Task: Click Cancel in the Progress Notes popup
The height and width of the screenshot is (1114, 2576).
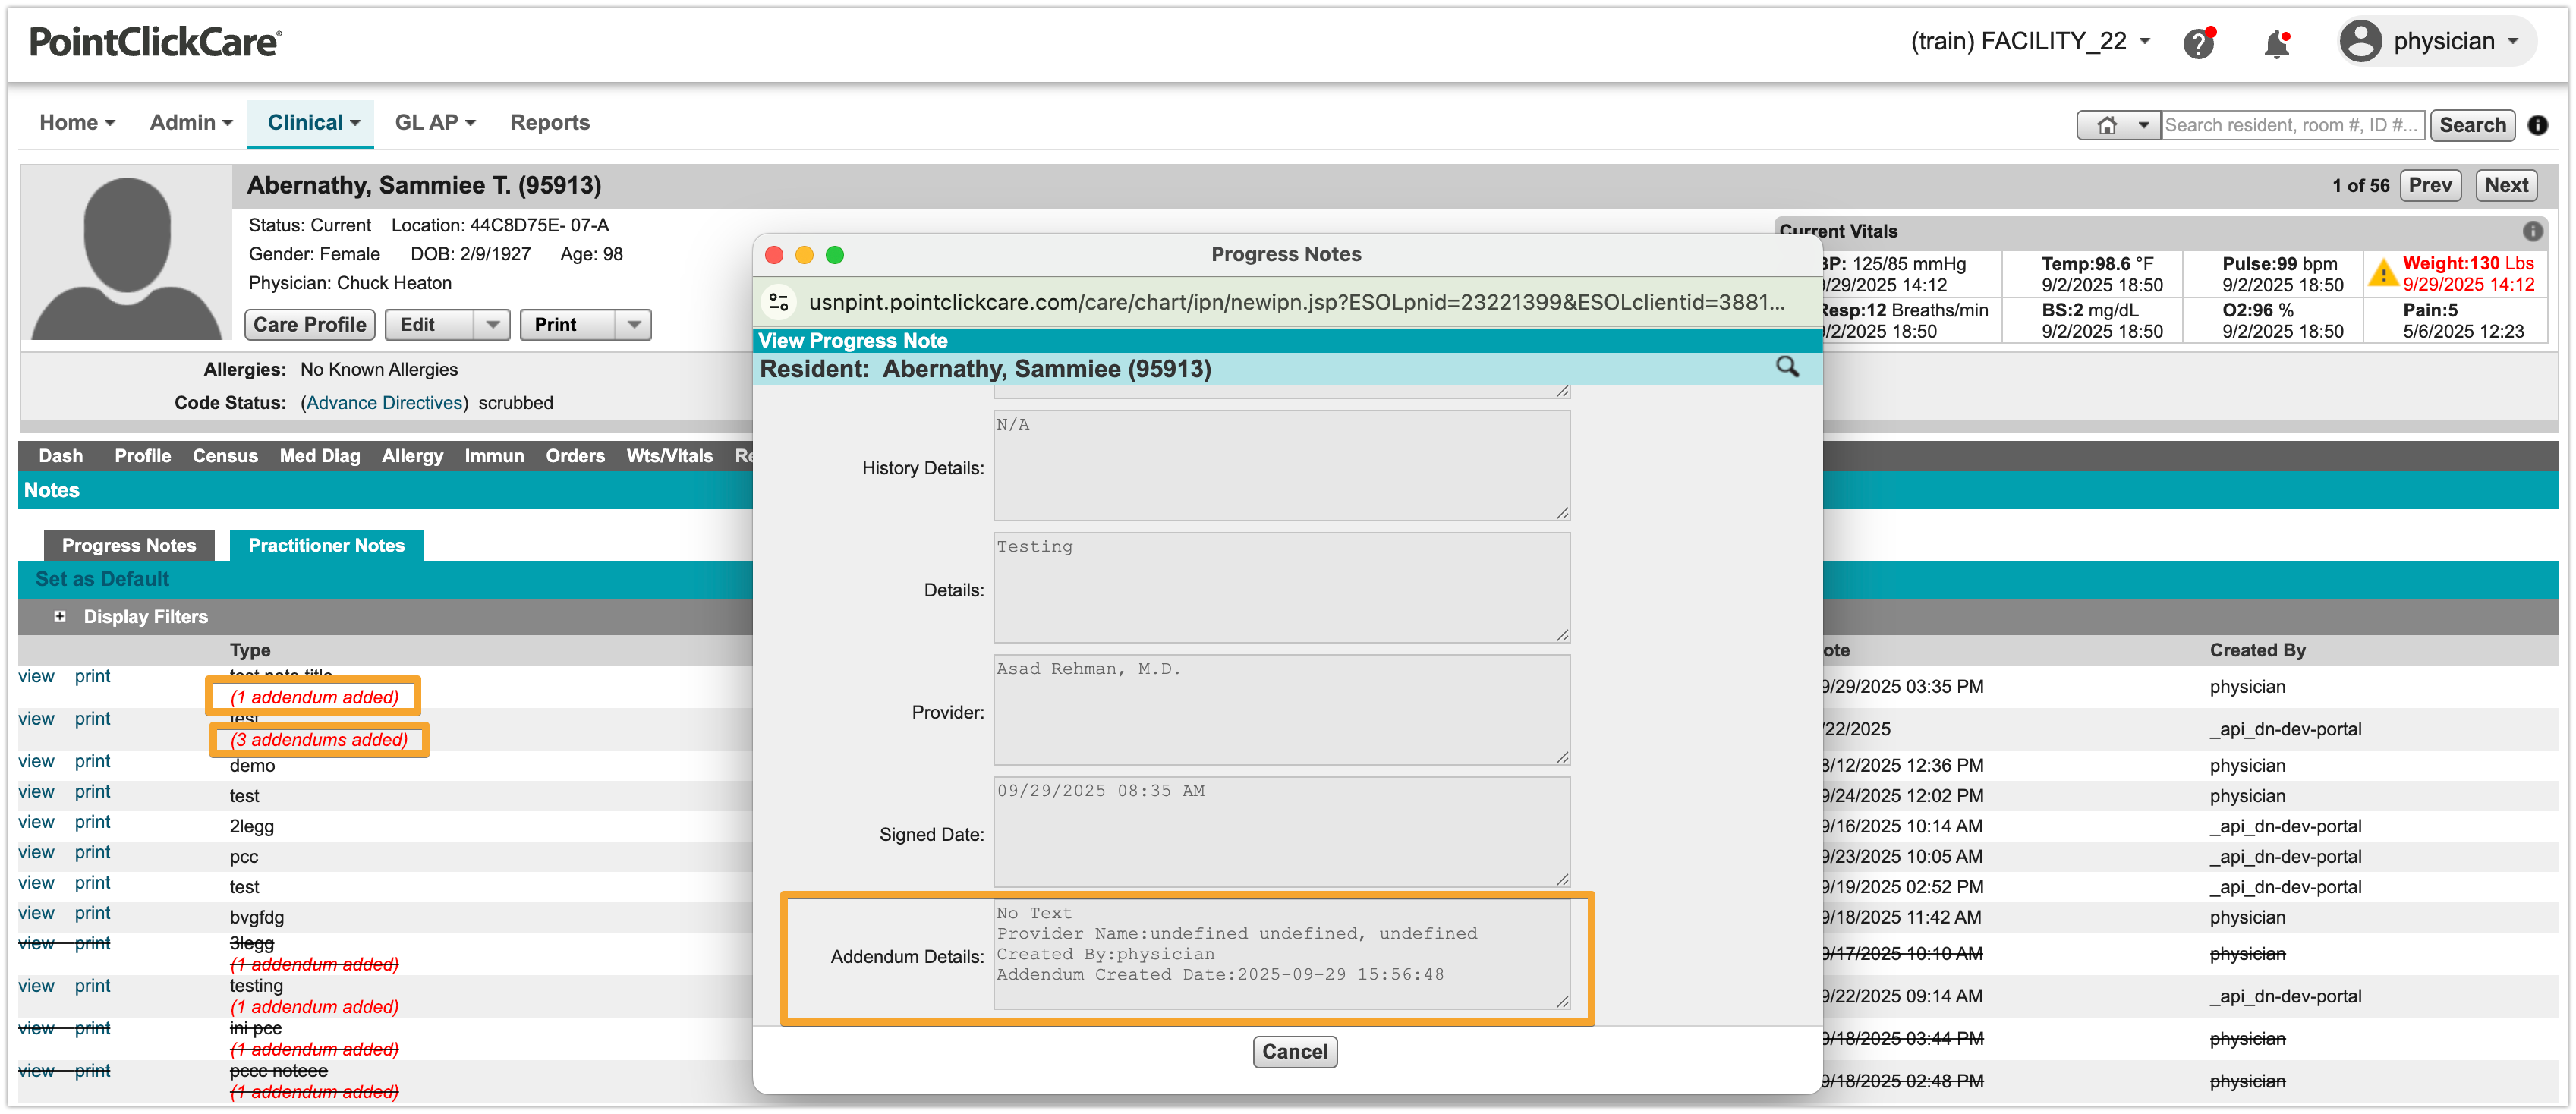Action: click(x=1295, y=1051)
